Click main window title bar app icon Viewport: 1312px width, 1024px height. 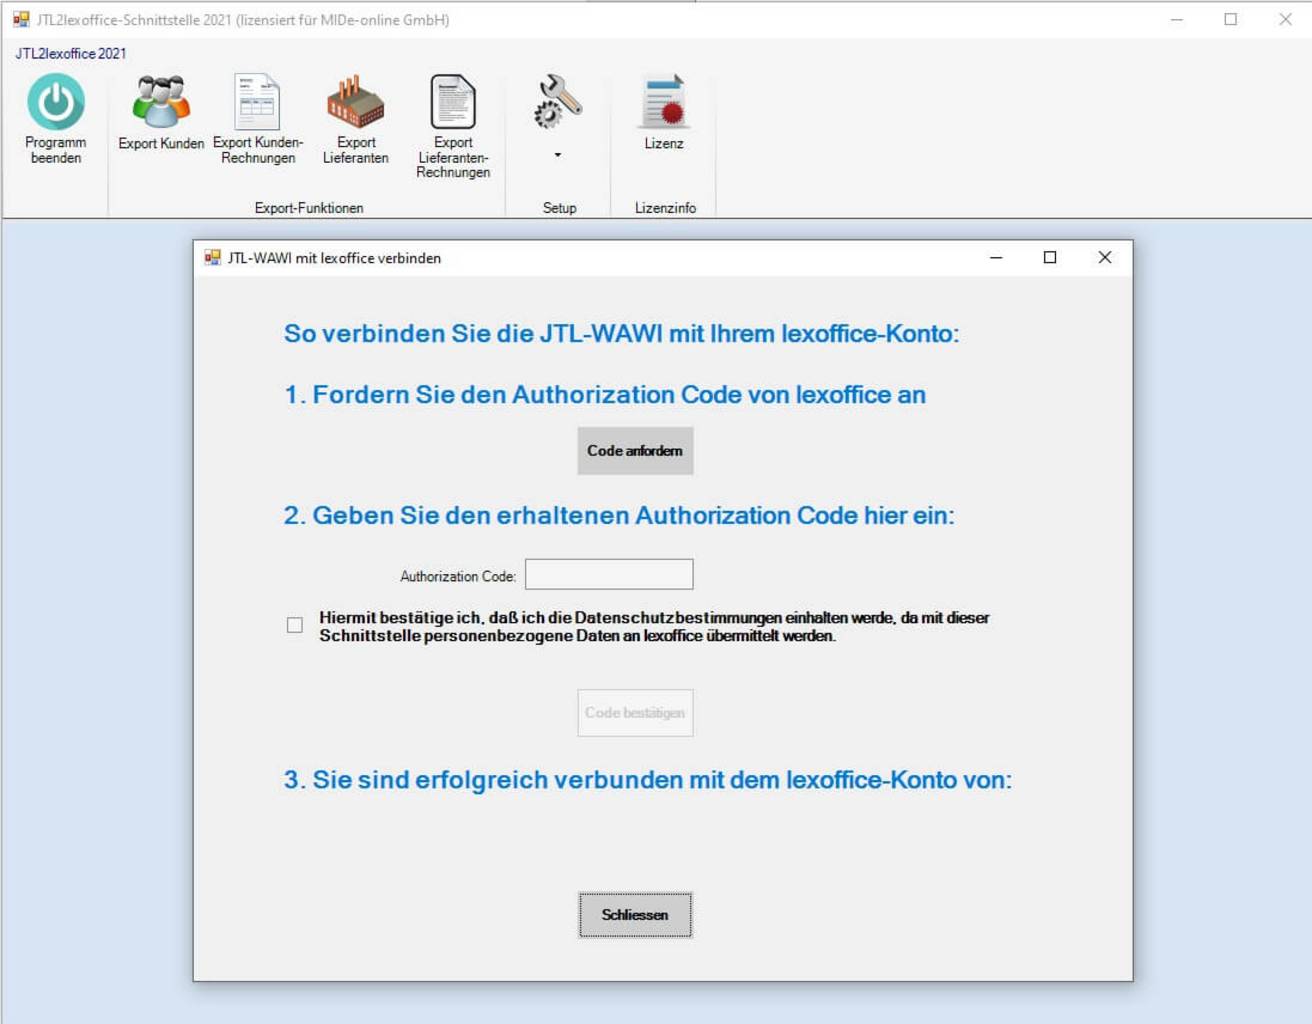click(21, 19)
